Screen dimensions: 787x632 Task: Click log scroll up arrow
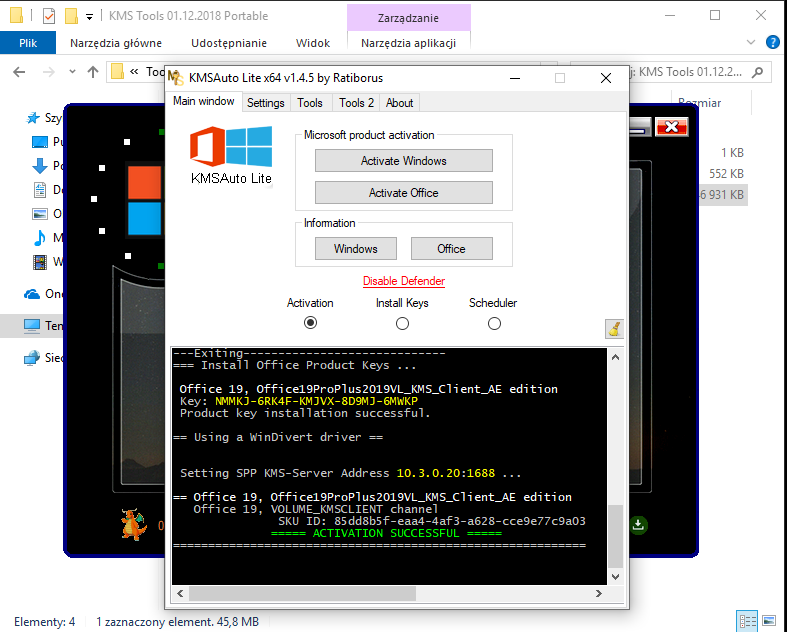(x=615, y=357)
